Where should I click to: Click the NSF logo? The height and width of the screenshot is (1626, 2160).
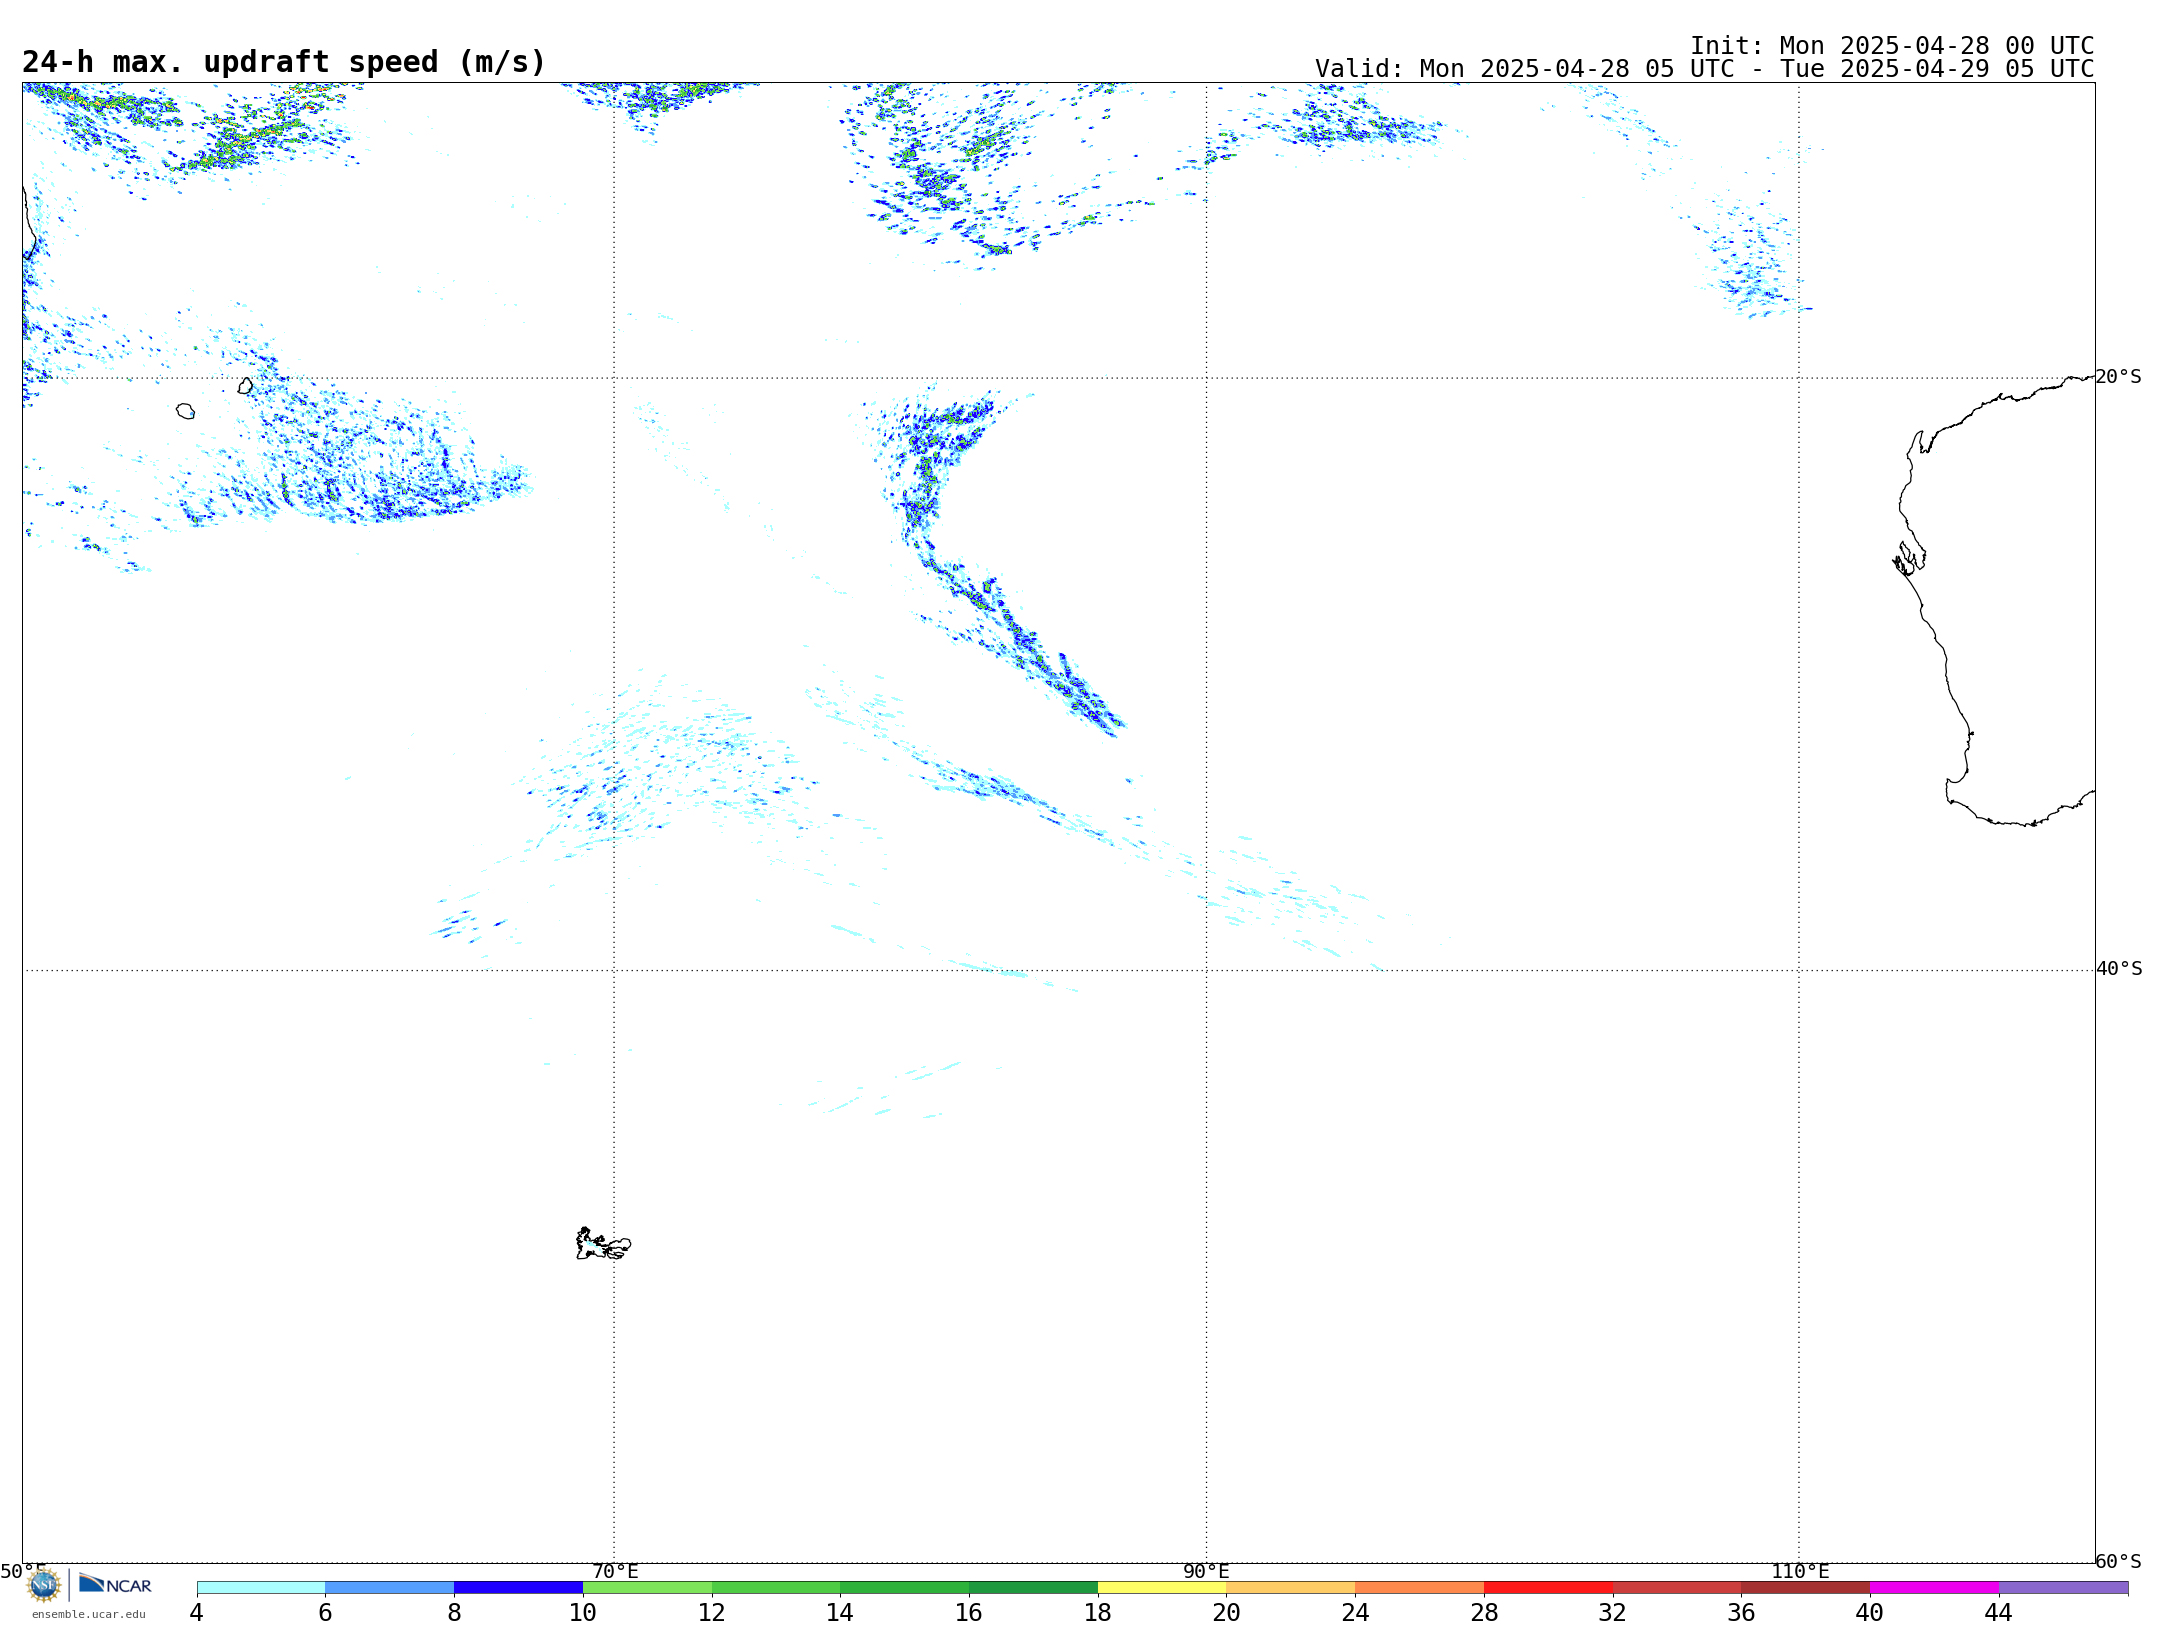click(44, 1585)
